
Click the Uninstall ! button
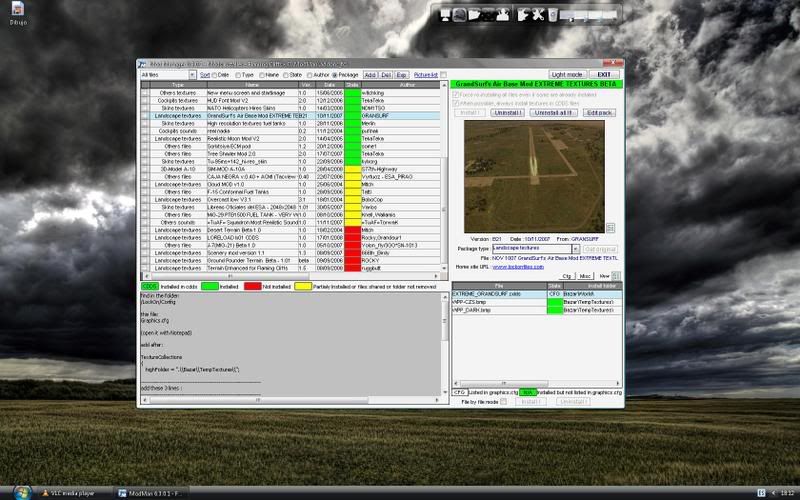[x=507, y=113]
